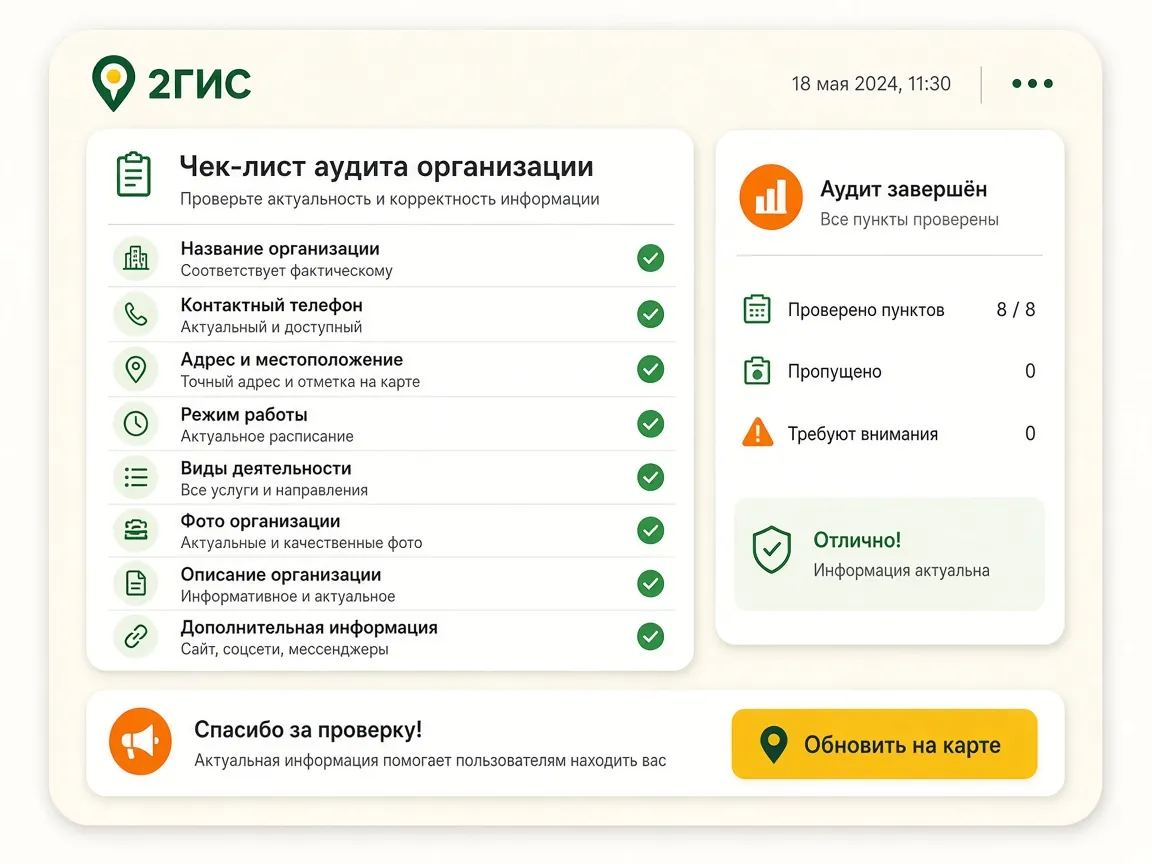Open the three-dots more options menu
Screen dimensions: 1152x864
point(1032,84)
